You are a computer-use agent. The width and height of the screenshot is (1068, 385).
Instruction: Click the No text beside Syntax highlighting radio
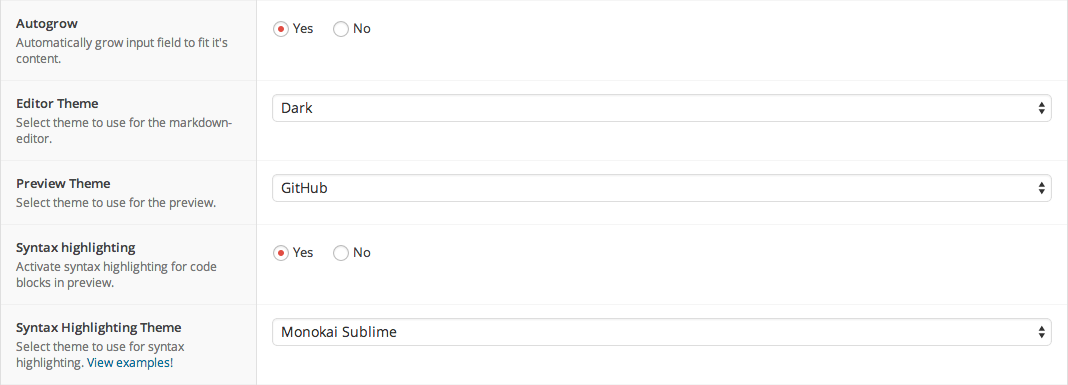tap(362, 253)
